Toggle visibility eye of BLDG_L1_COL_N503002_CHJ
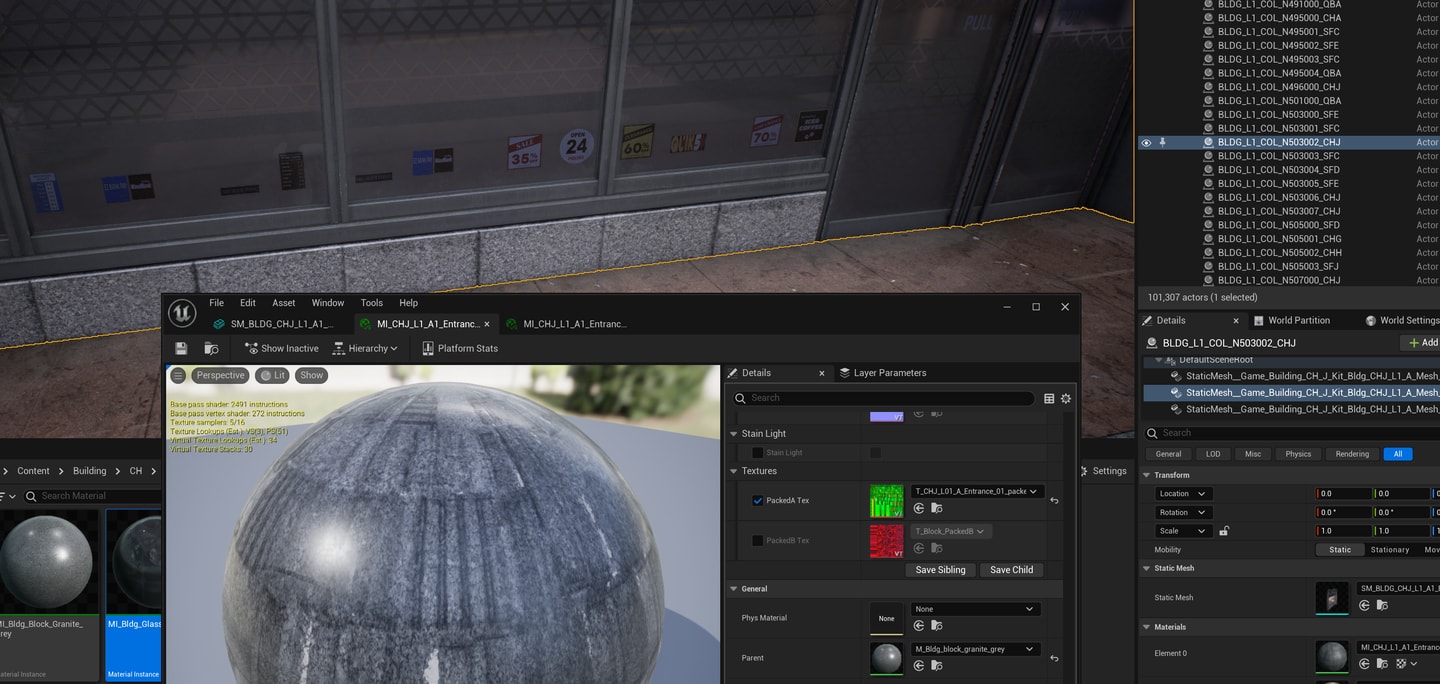The image size is (1440, 684). pyautogui.click(x=1147, y=143)
